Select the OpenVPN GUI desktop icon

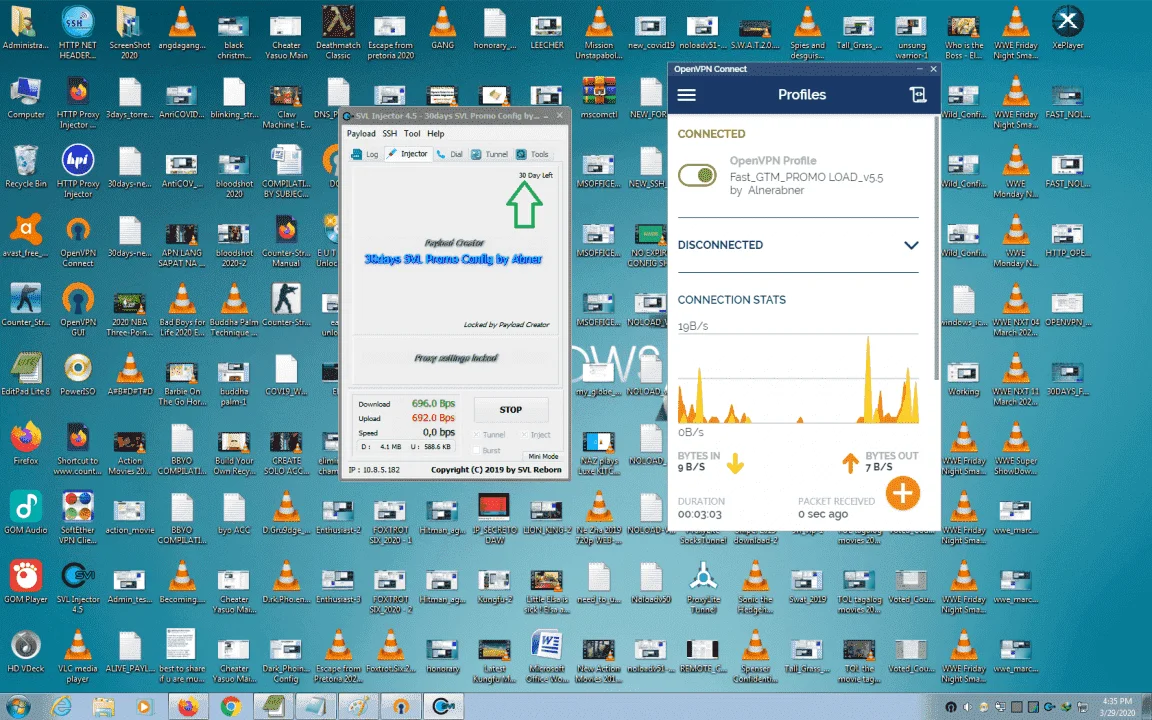(78, 310)
